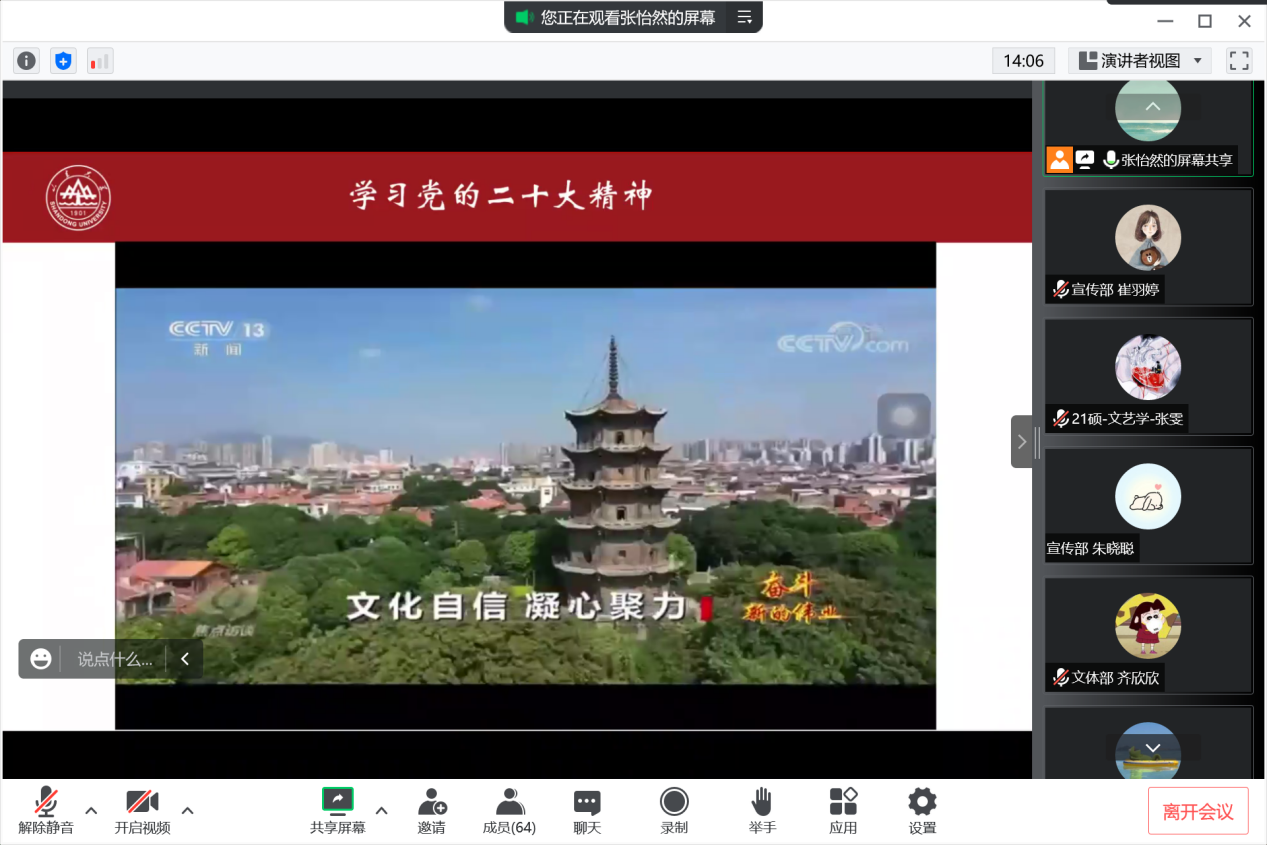Open the meeting info icon

(x=26, y=61)
